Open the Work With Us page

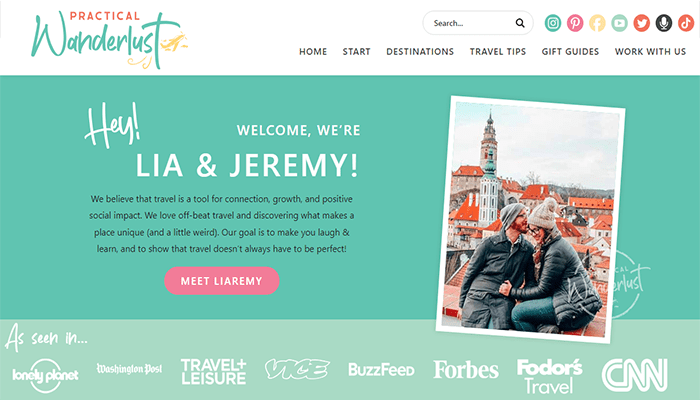click(650, 52)
